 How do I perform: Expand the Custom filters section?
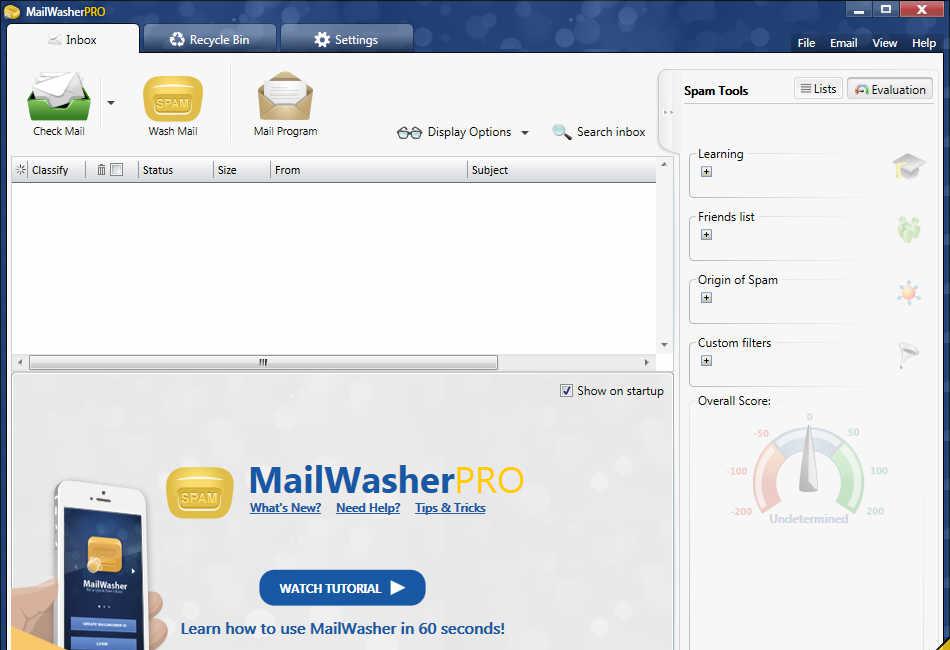pos(706,360)
